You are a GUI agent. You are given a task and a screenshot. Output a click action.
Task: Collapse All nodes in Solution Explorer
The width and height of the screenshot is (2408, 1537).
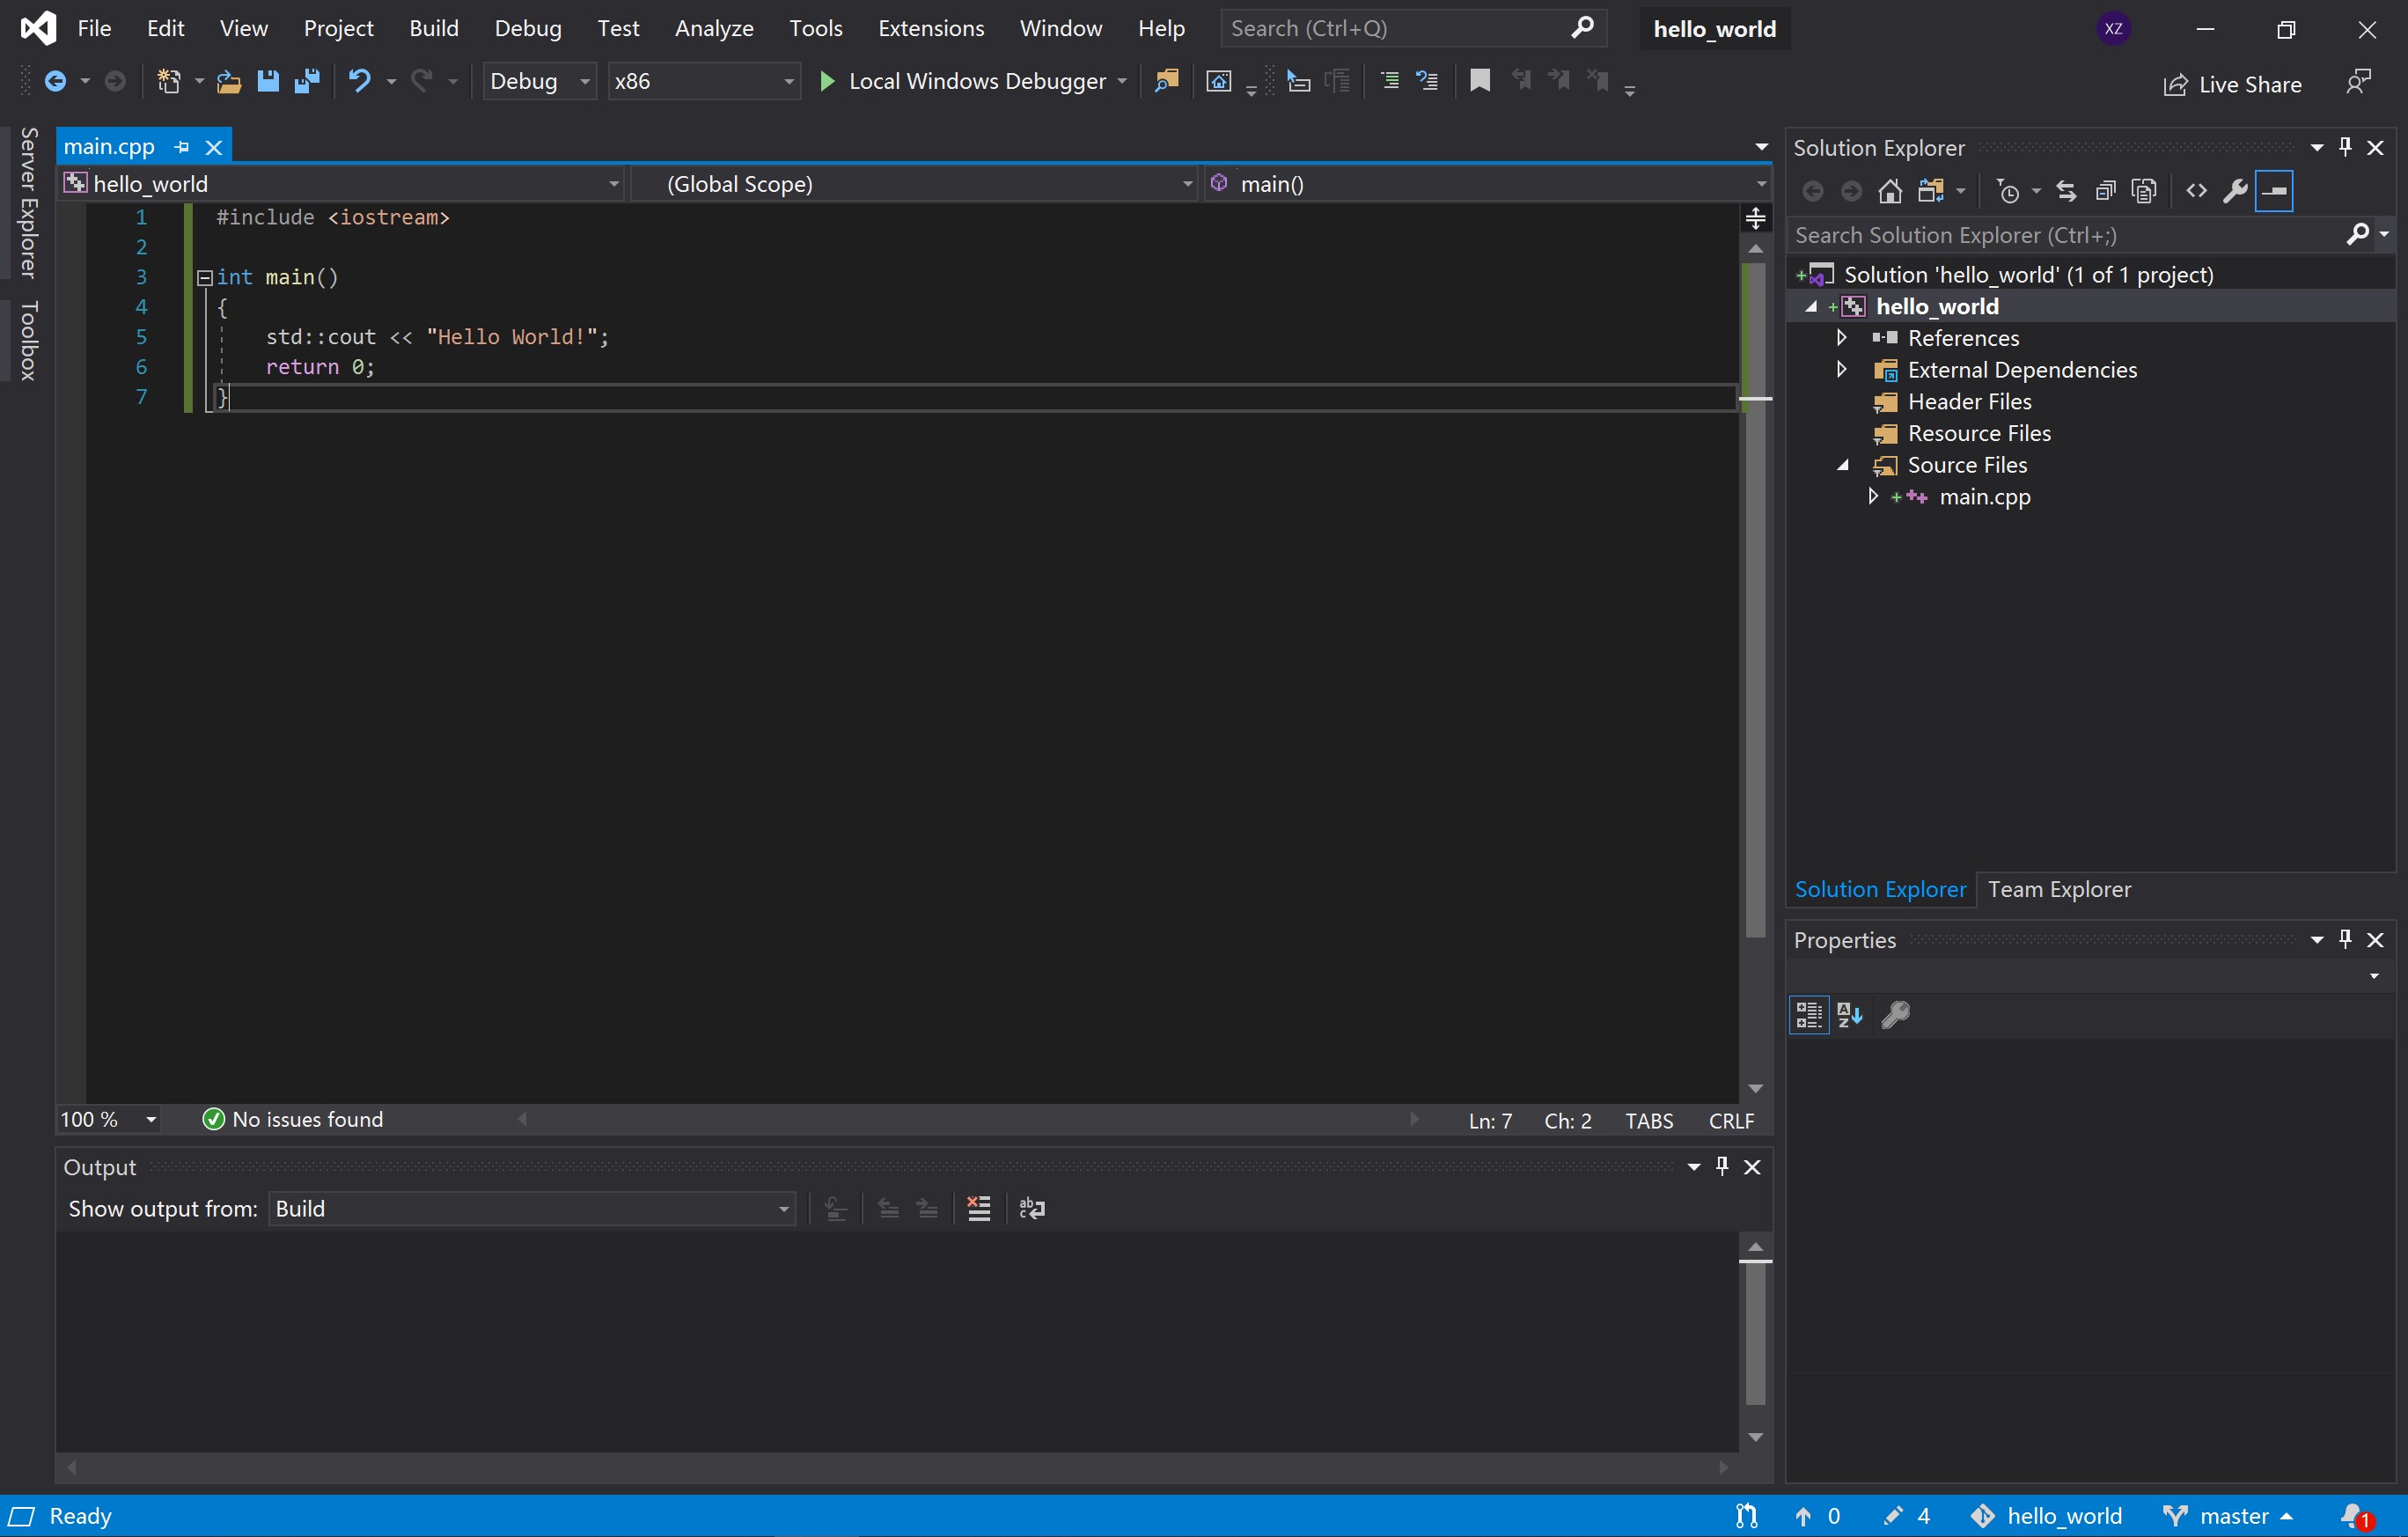point(2105,191)
